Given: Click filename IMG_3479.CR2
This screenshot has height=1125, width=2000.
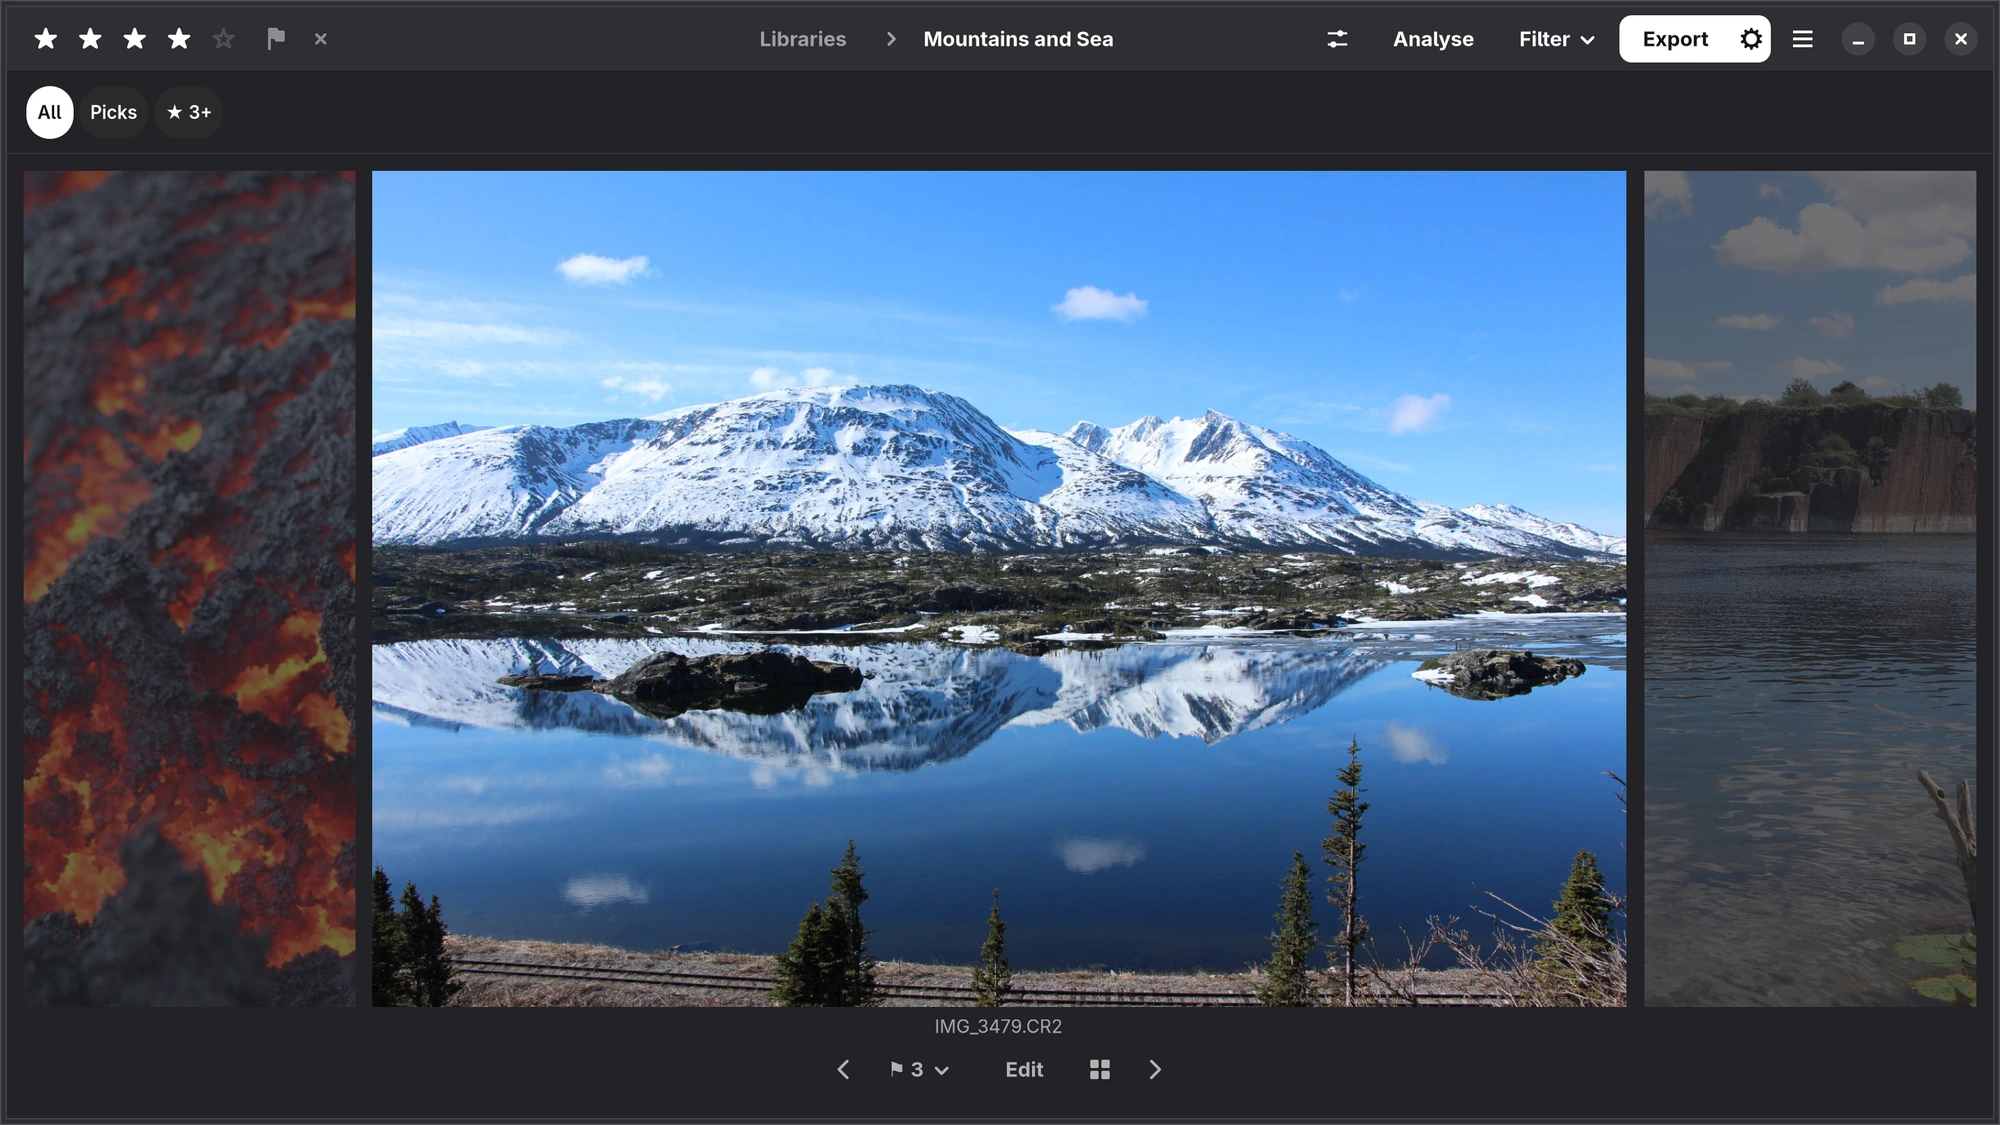Looking at the screenshot, I should point(998,1027).
